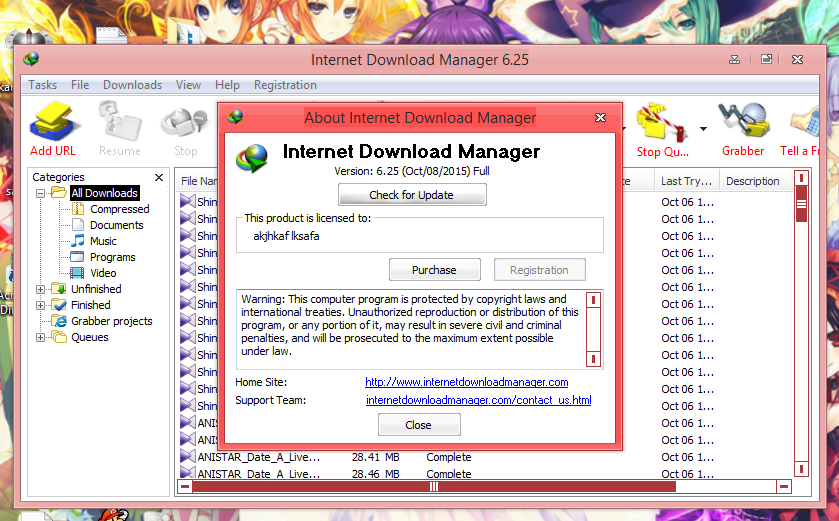Open Stop Queue dropdown arrow
The image size is (839, 521).
703,129
